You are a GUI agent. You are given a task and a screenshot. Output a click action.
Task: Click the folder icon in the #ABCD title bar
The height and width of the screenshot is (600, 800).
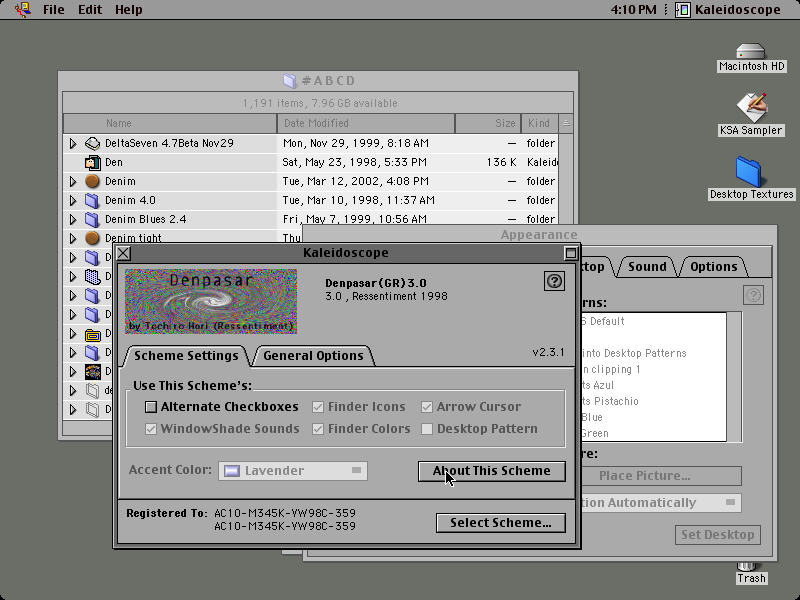[x=290, y=81]
